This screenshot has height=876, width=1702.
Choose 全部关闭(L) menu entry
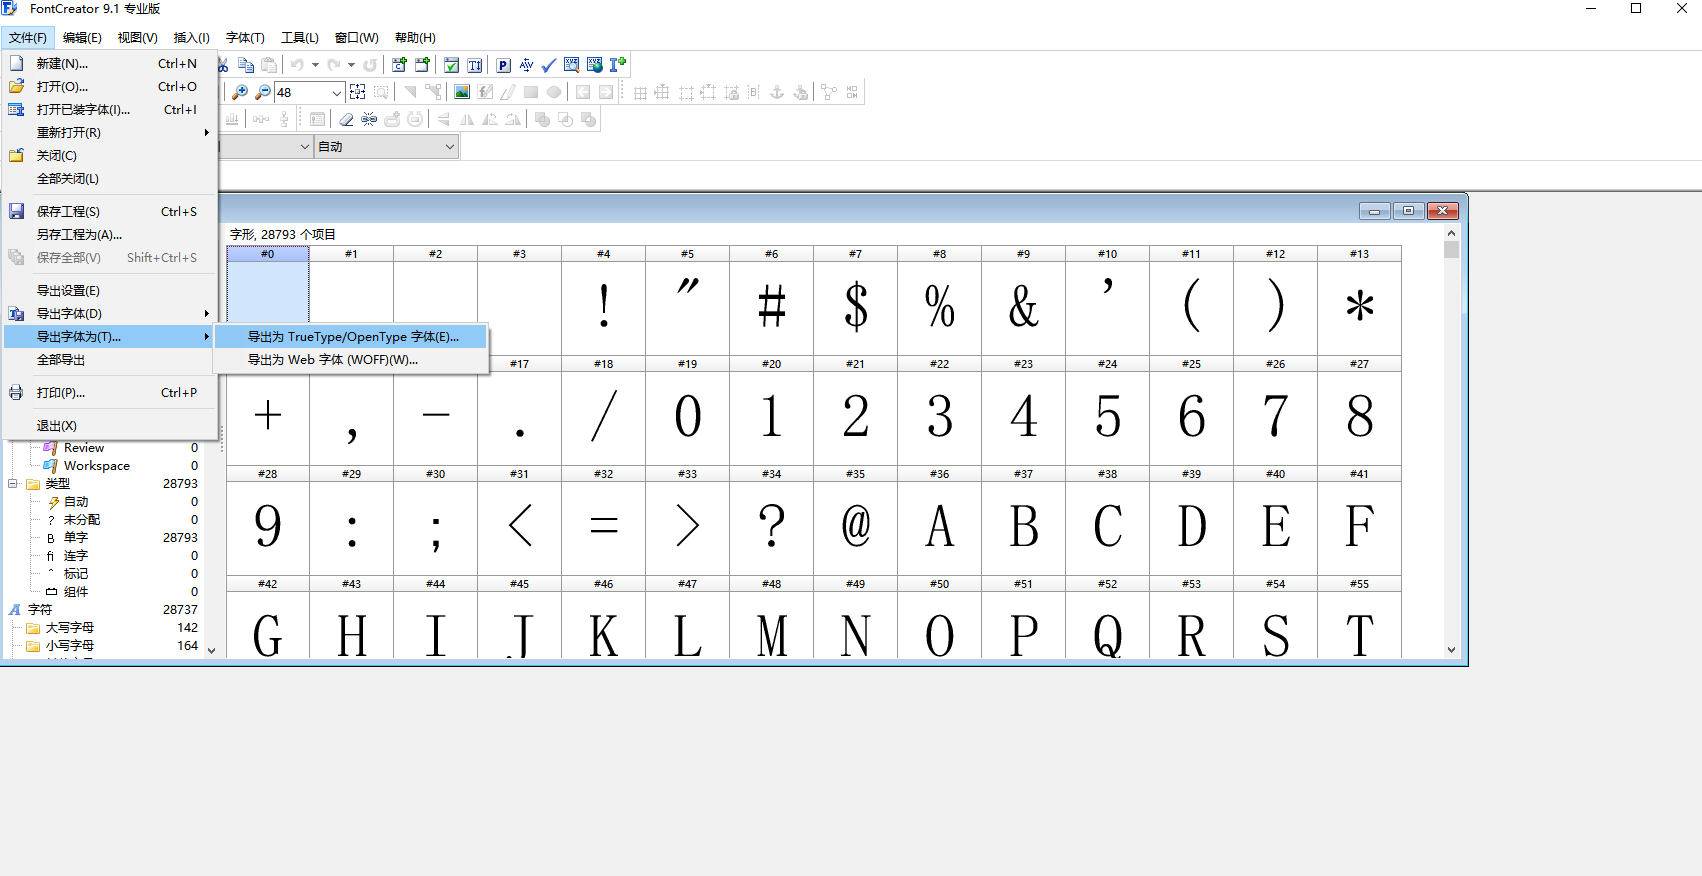coord(110,178)
